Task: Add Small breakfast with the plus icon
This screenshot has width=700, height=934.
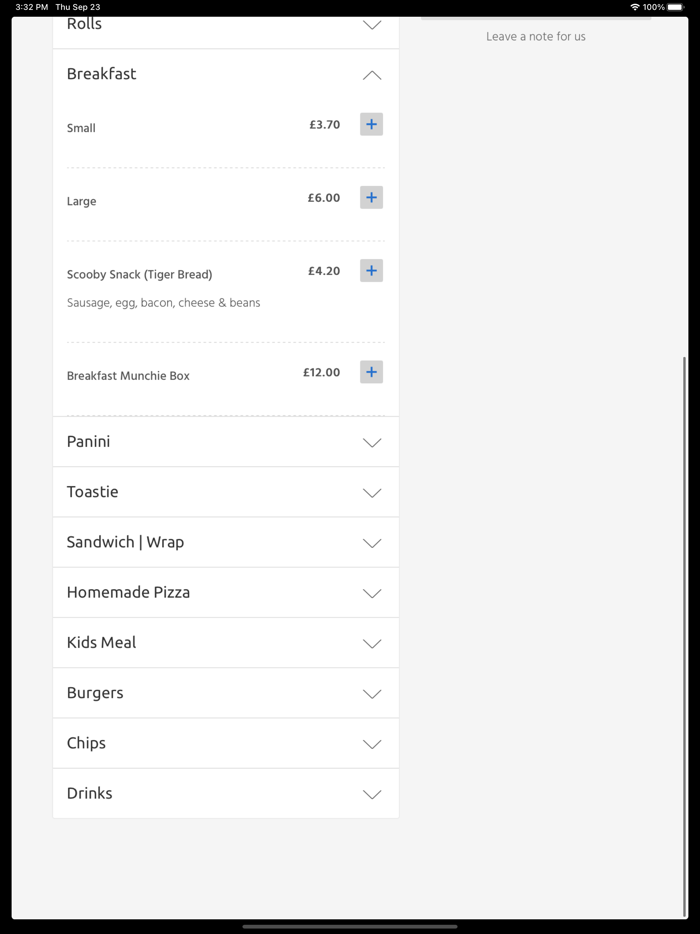Action: (x=371, y=125)
